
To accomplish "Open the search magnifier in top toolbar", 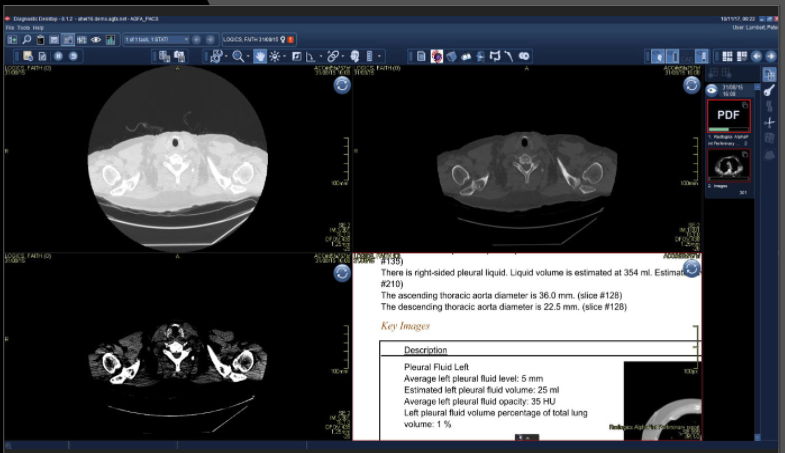I will pos(26,39).
